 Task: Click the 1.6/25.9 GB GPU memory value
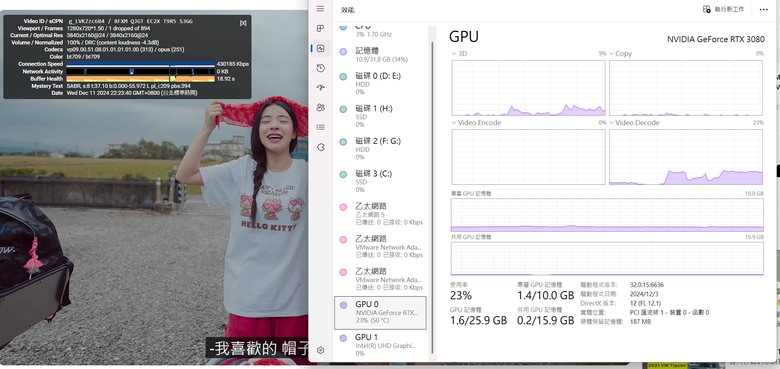pos(478,321)
